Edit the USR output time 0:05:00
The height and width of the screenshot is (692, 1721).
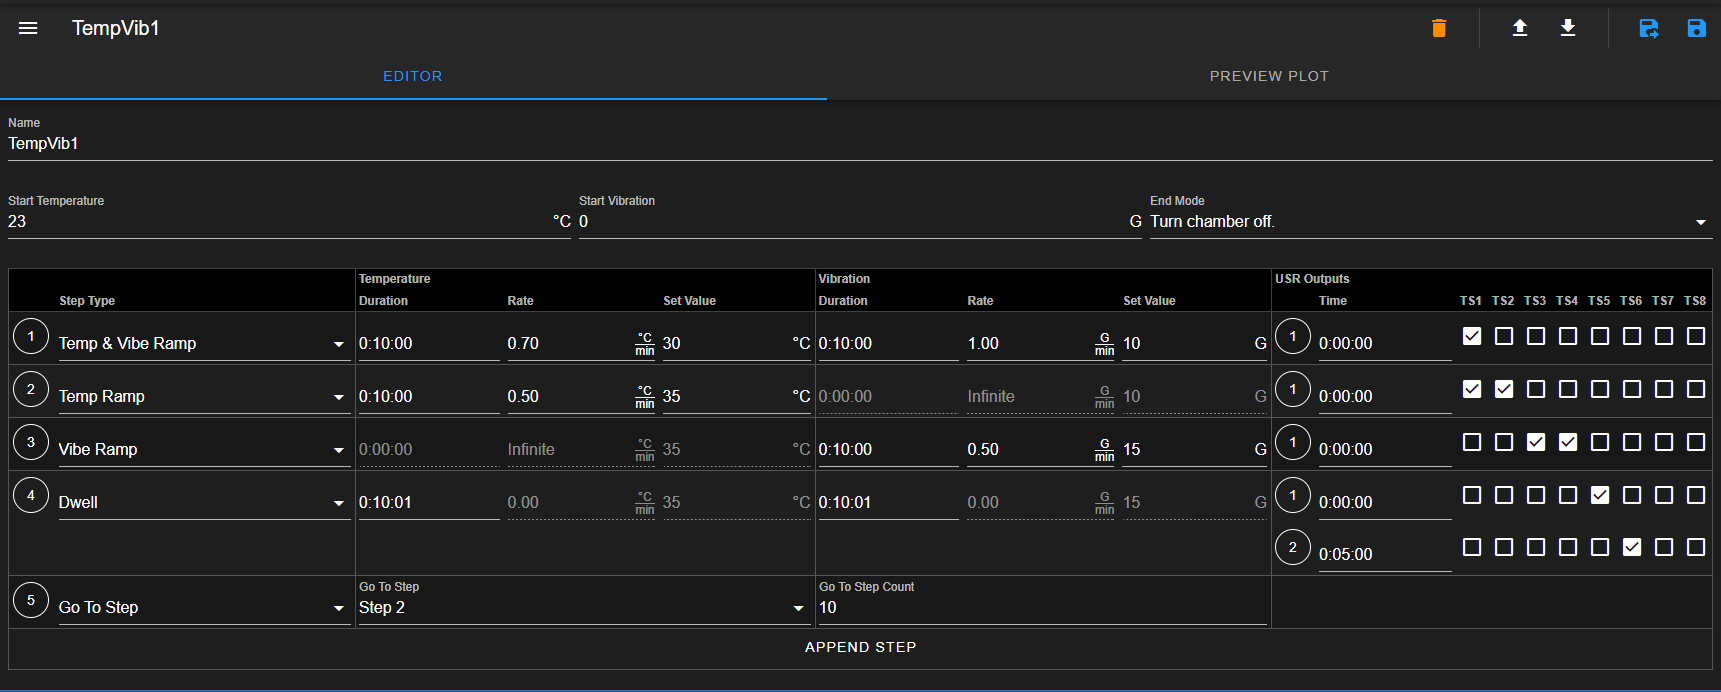[1385, 554]
